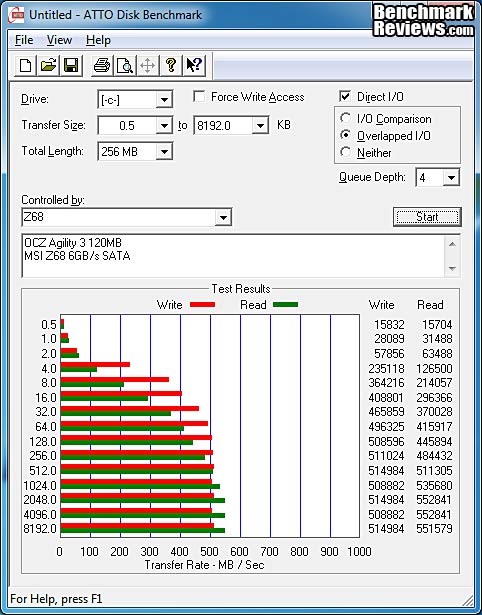Open the View menu
The height and width of the screenshot is (615, 482).
pyautogui.click(x=59, y=40)
